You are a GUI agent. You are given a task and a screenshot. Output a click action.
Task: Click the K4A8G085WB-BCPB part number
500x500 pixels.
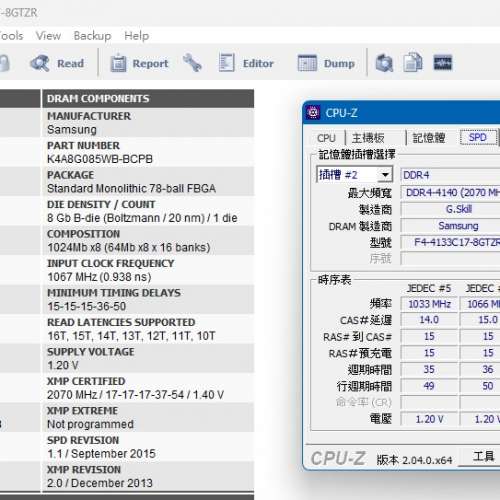coord(100,159)
